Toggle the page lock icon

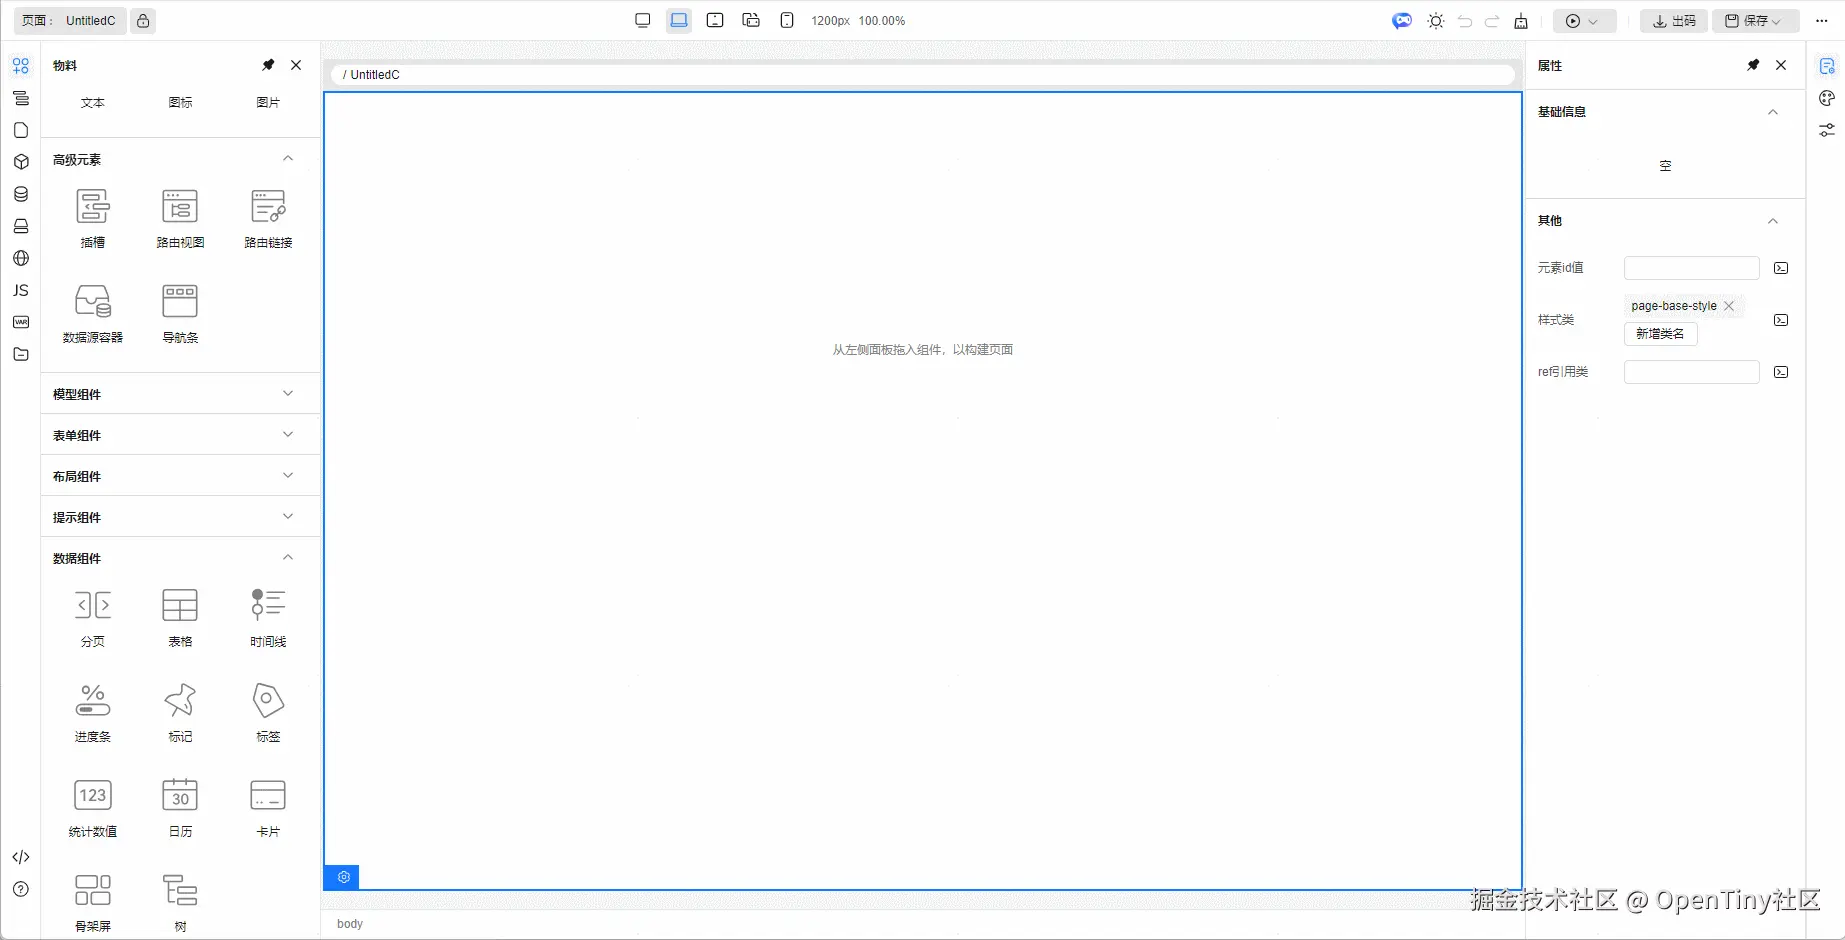point(143,21)
